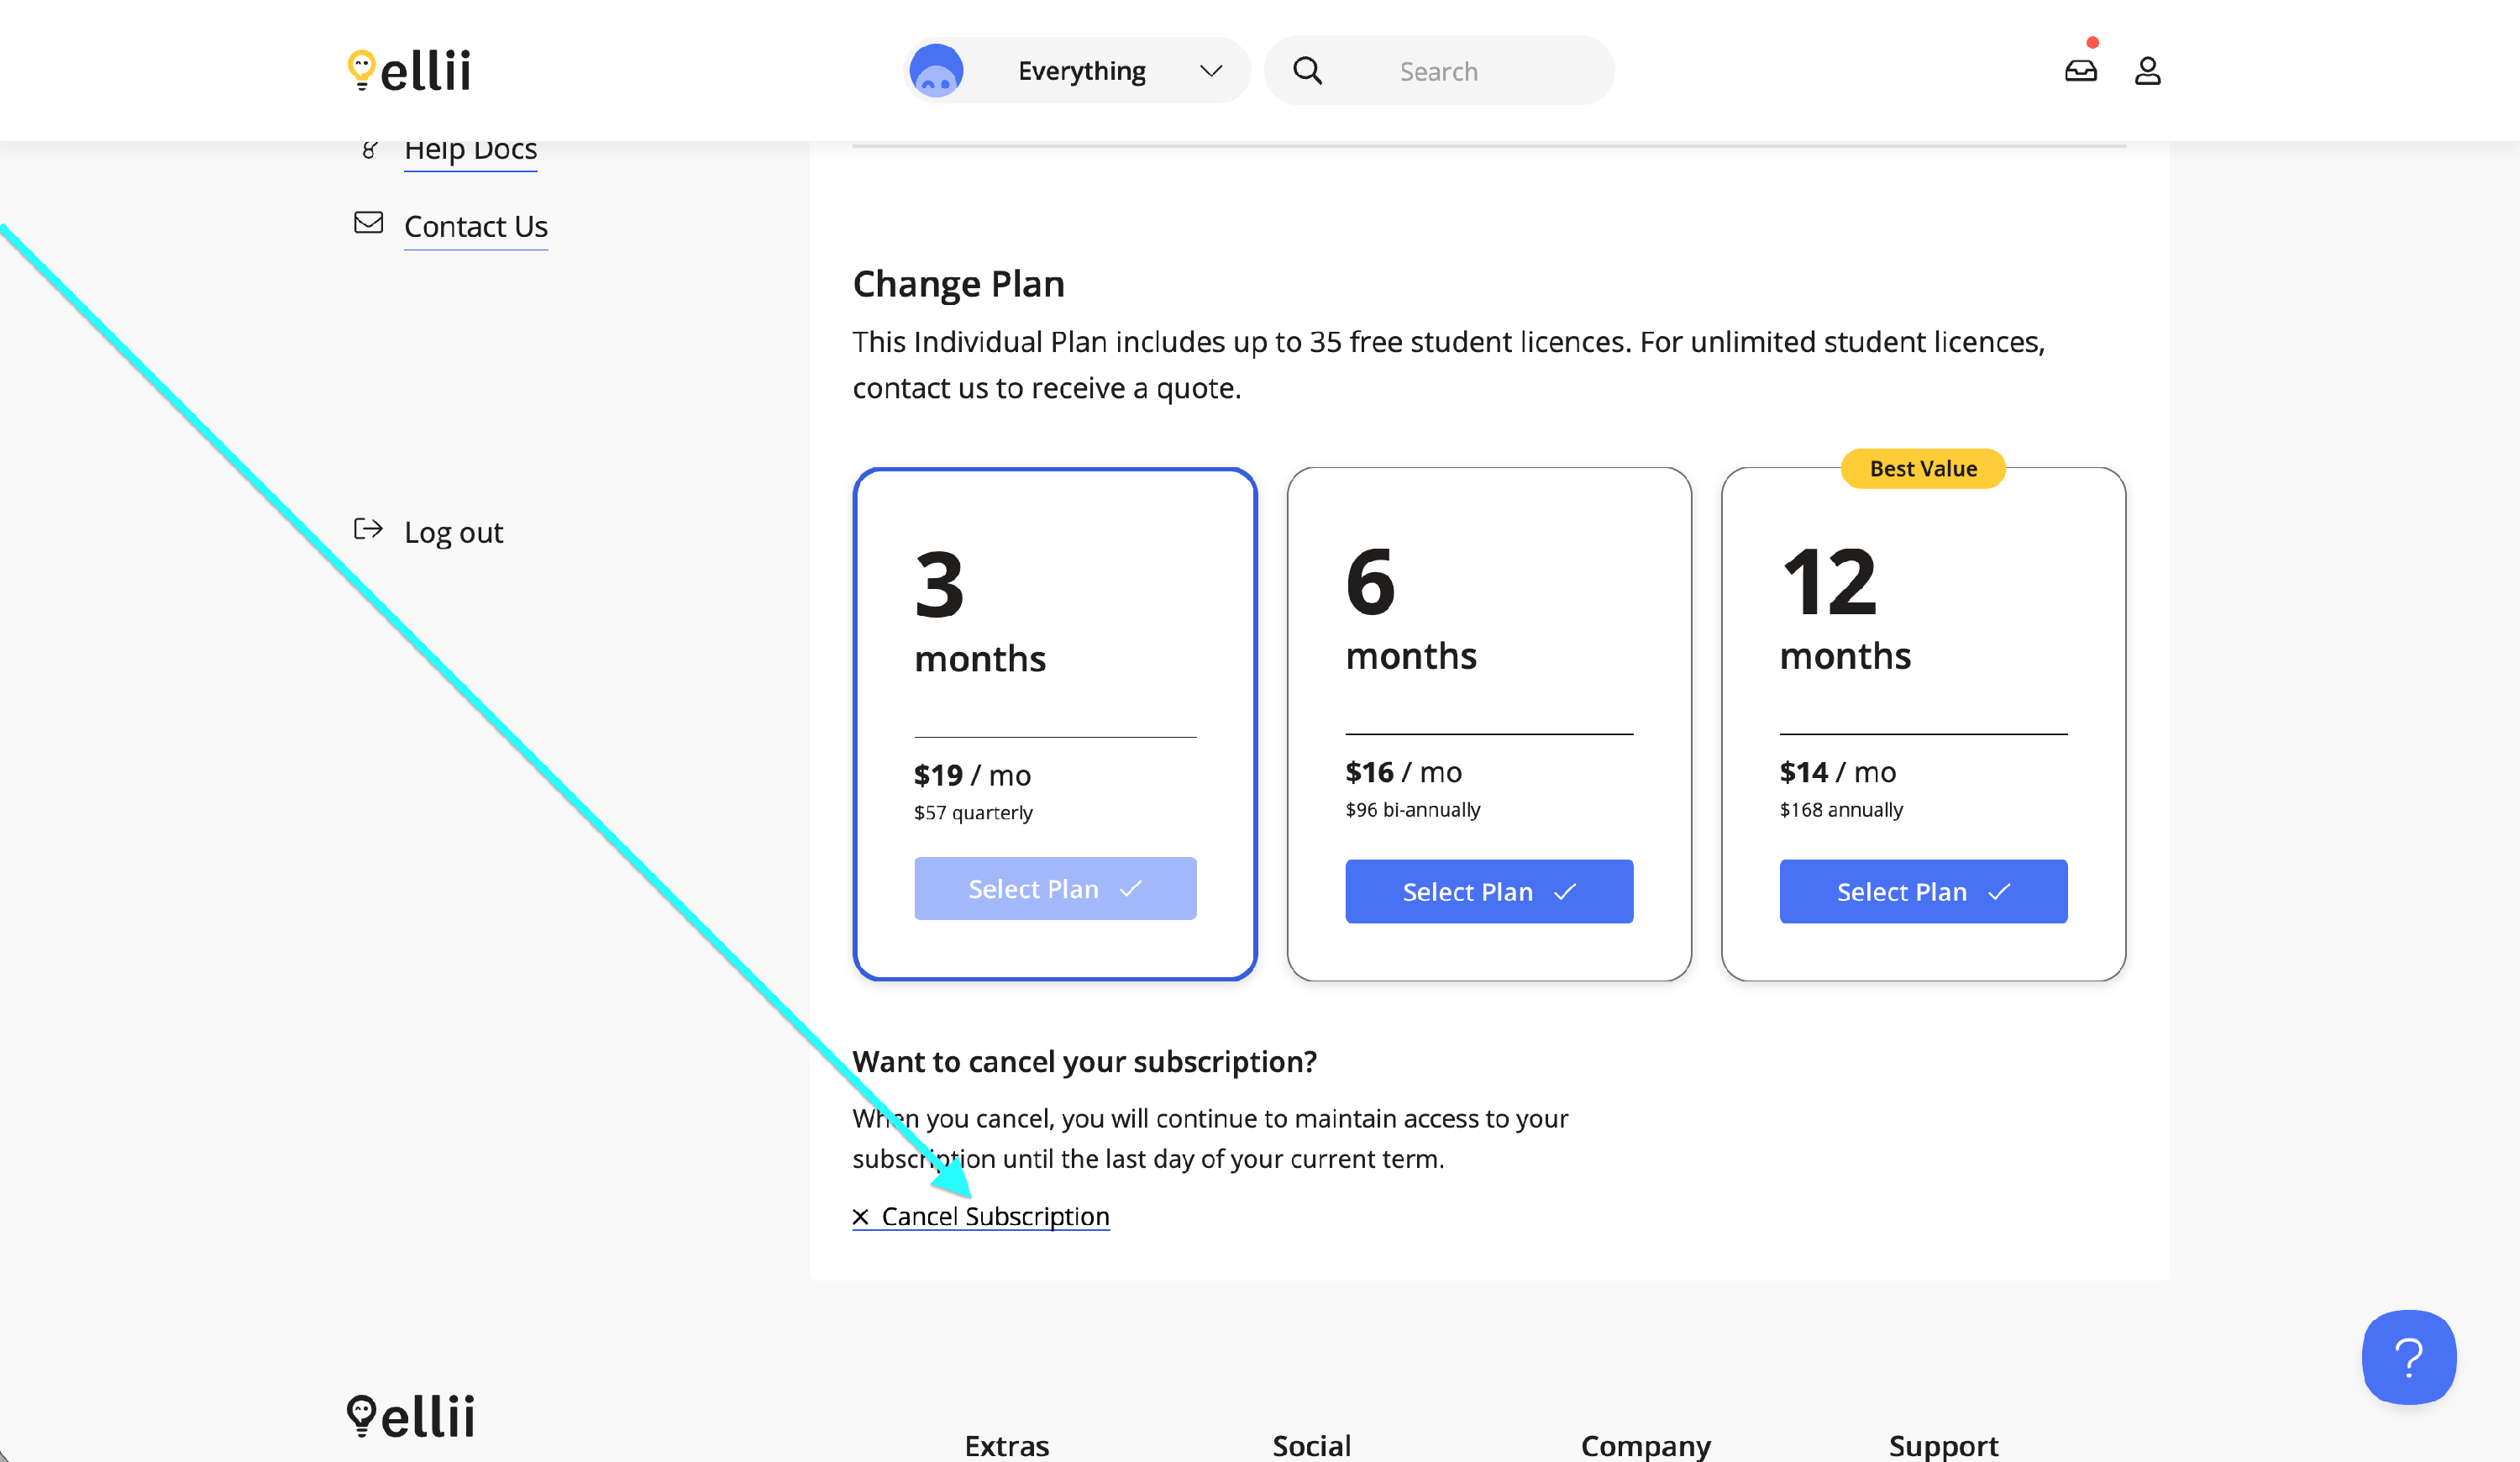Click the 3 months Select Plan button
Viewport: 2520px width, 1462px height.
pos(1054,888)
